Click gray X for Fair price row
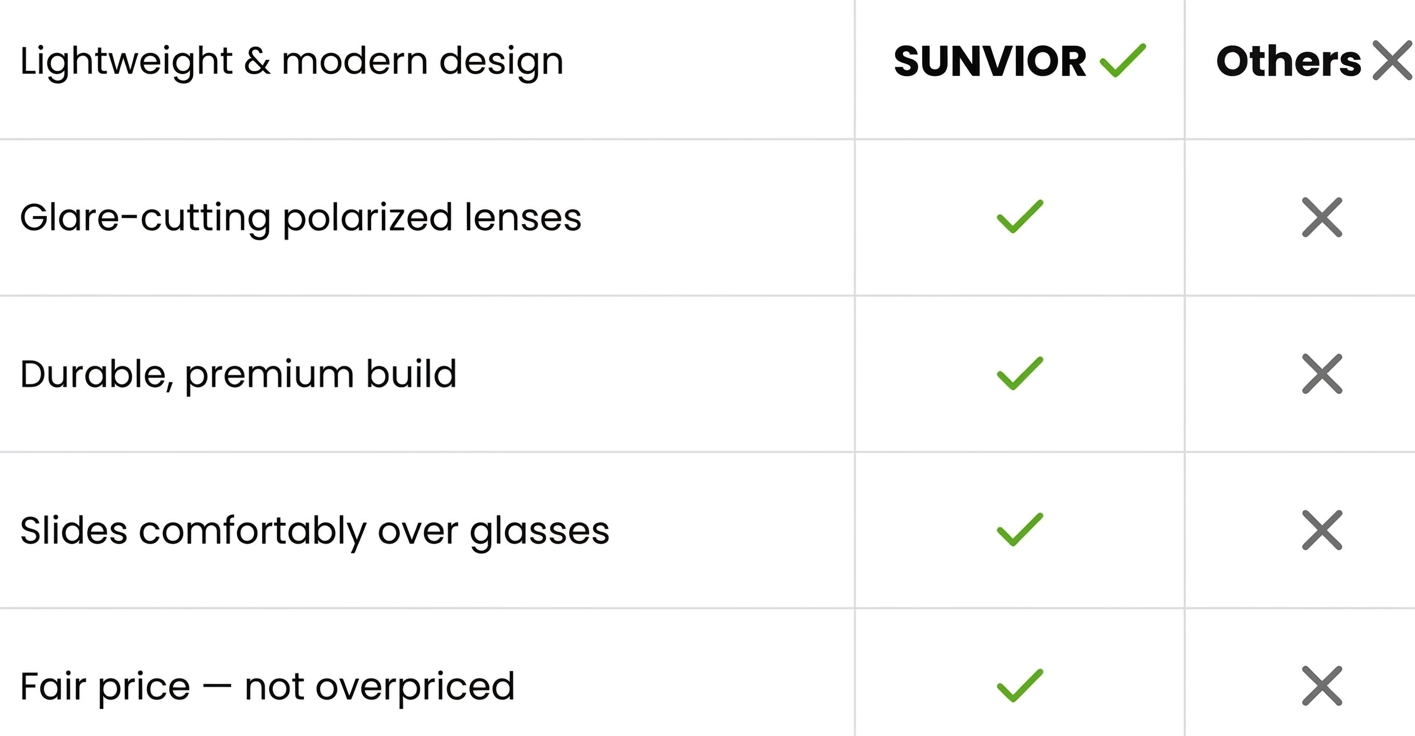This screenshot has width=1415, height=736. (x=1322, y=686)
